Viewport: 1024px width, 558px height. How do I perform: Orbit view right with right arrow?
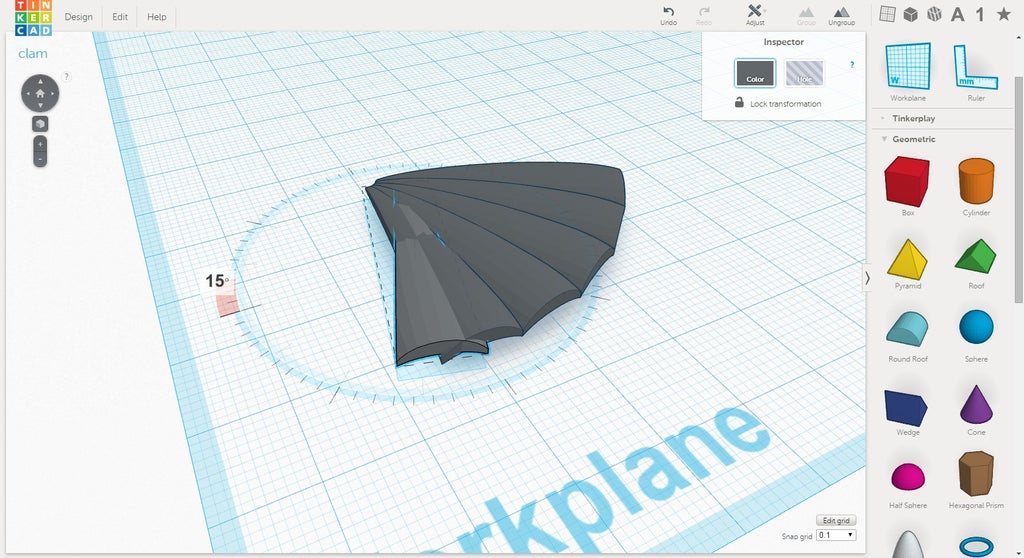pyautogui.click(x=52, y=93)
